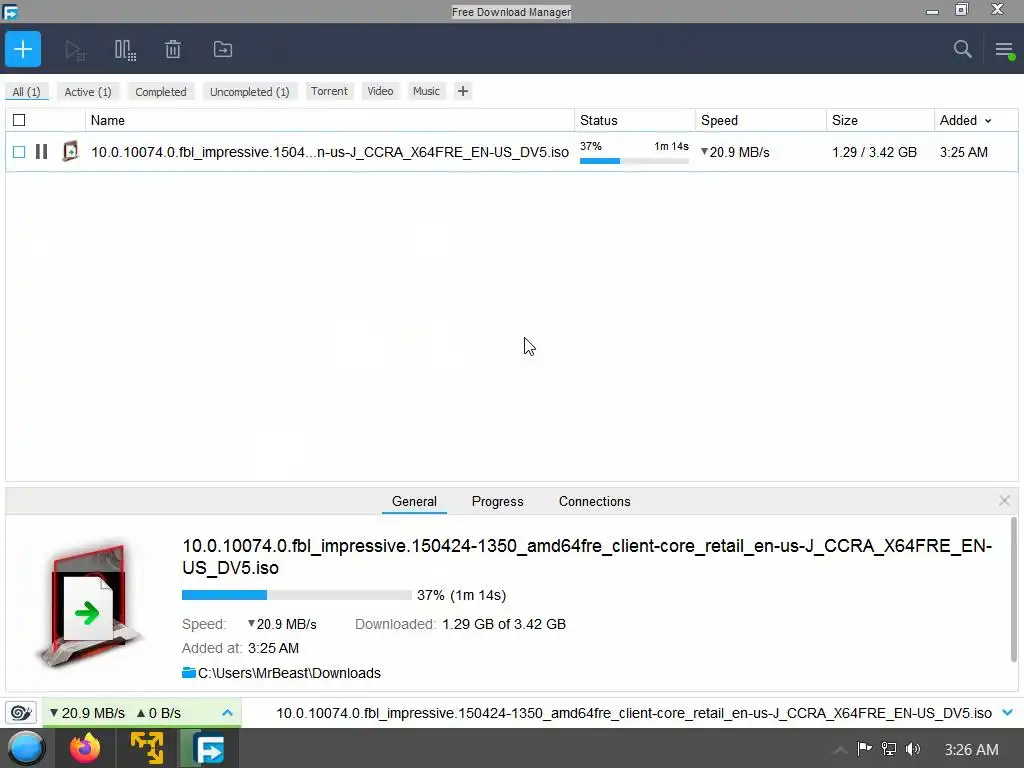Switch to the Completed filter
Viewport: 1024px width, 768px height.
161,91
